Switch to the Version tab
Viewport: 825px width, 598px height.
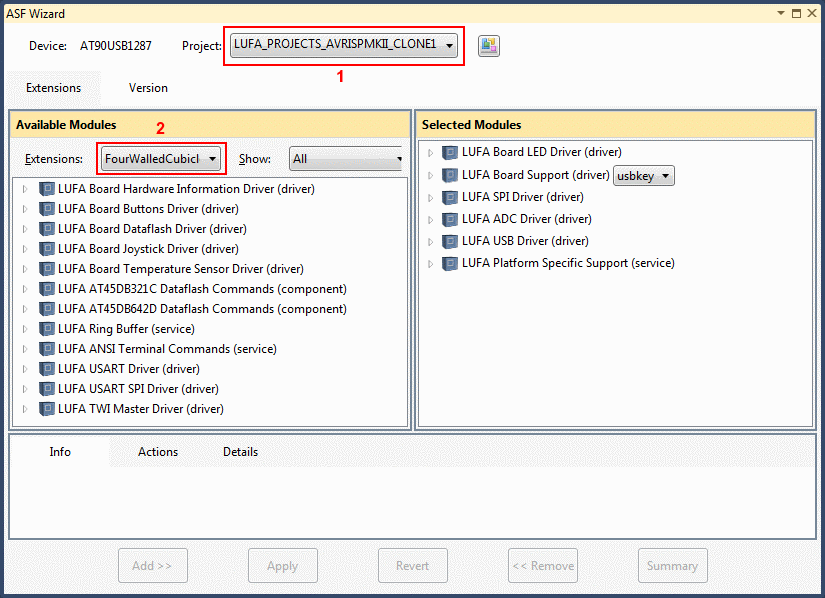[147, 88]
